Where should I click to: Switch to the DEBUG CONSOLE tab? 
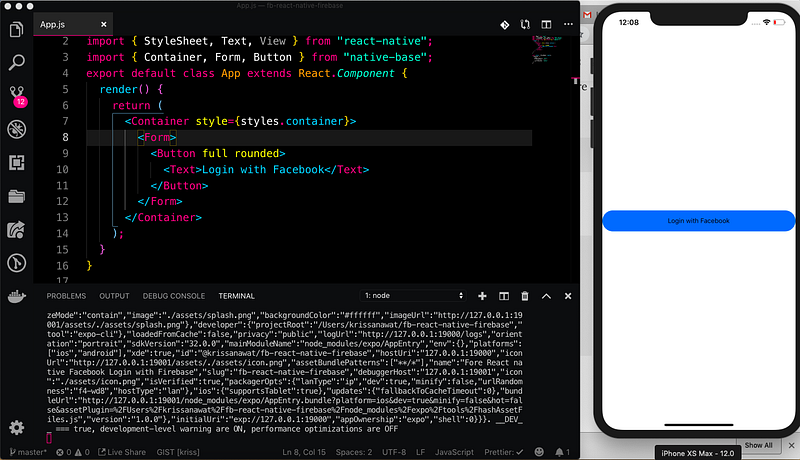[173, 296]
